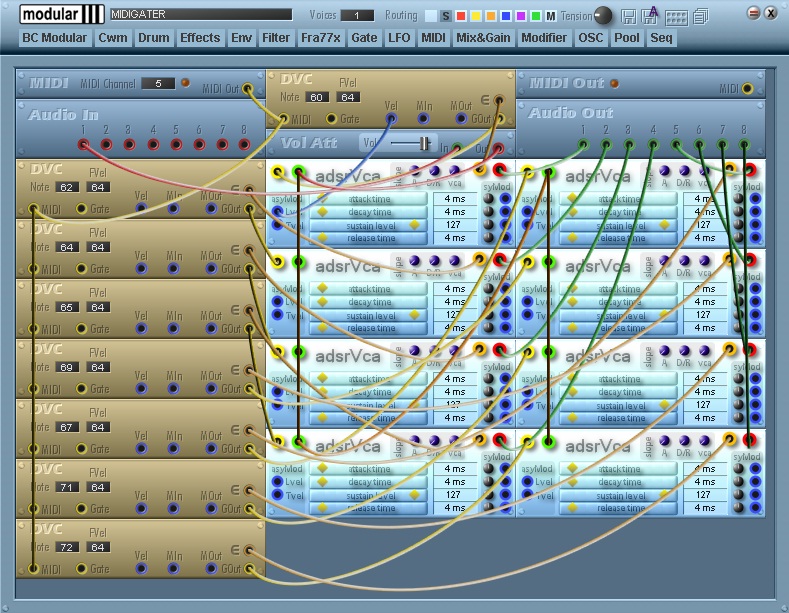Open the grid keypad icon in the top bar

[676, 18]
